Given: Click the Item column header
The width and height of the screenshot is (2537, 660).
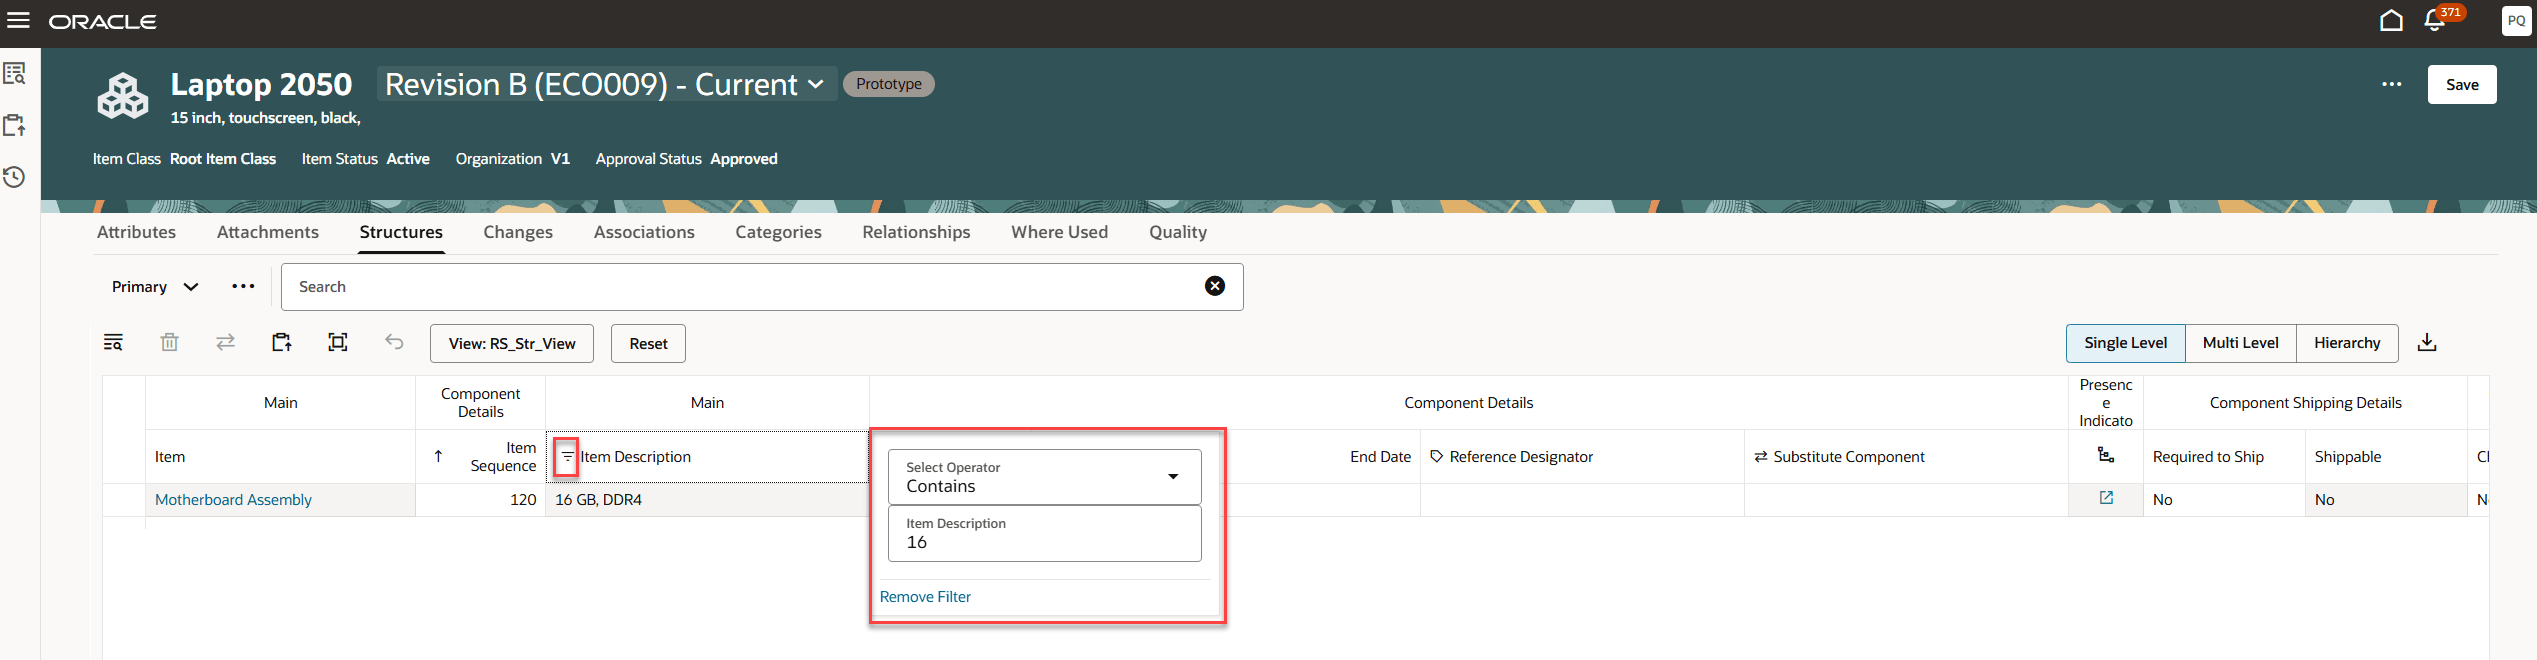Looking at the screenshot, I should click(x=281, y=456).
